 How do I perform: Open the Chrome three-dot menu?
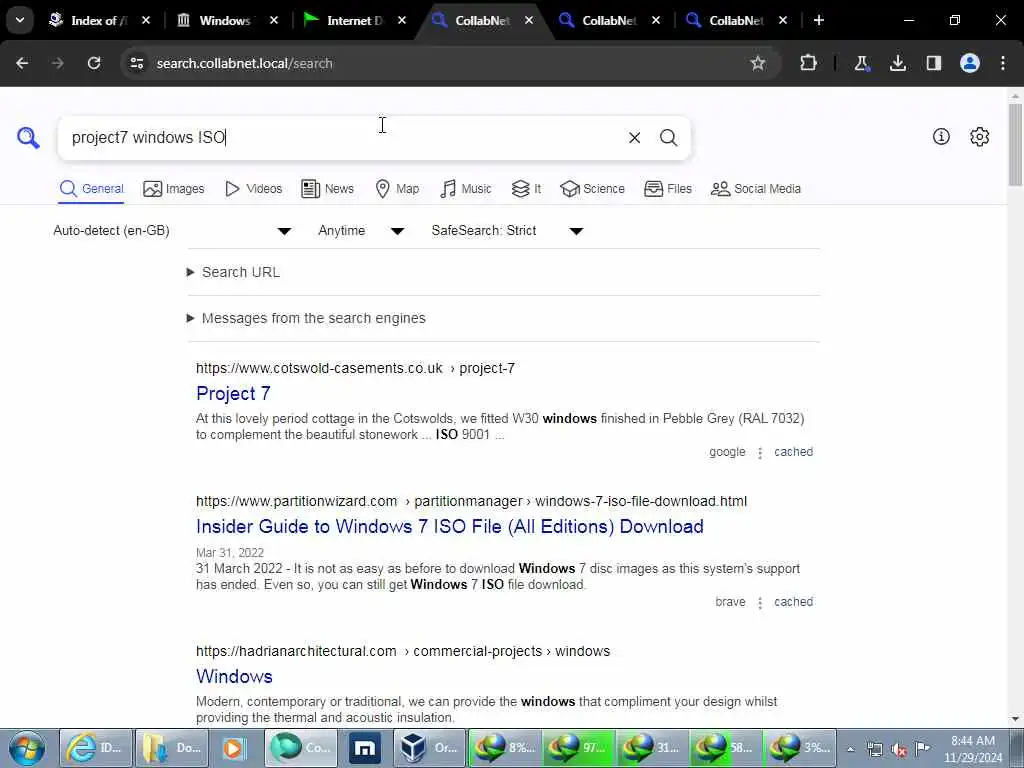click(x=1003, y=63)
